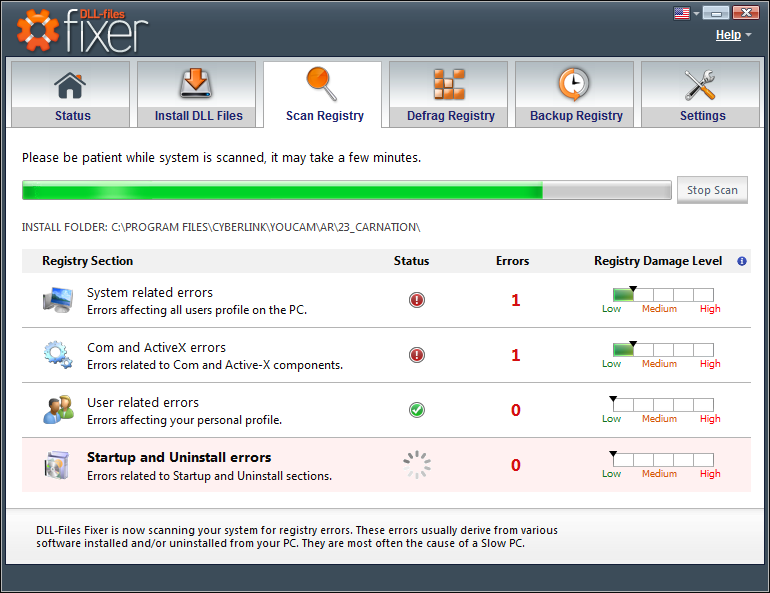
Task: Click the INSTALL FOLDER path text
Action: tap(221, 227)
